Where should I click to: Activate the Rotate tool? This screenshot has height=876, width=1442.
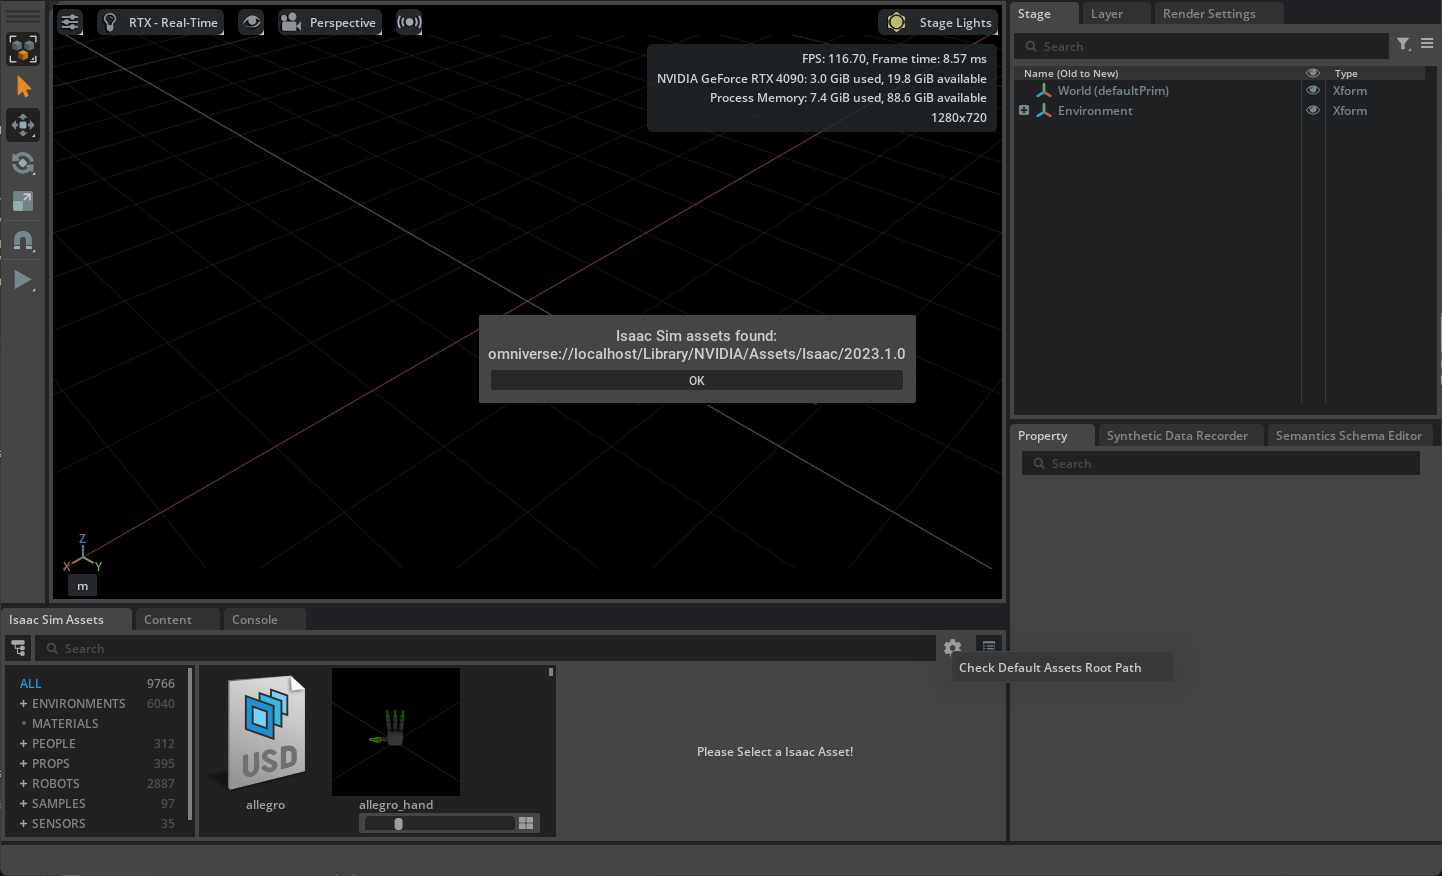pyautogui.click(x=23, y=163)
